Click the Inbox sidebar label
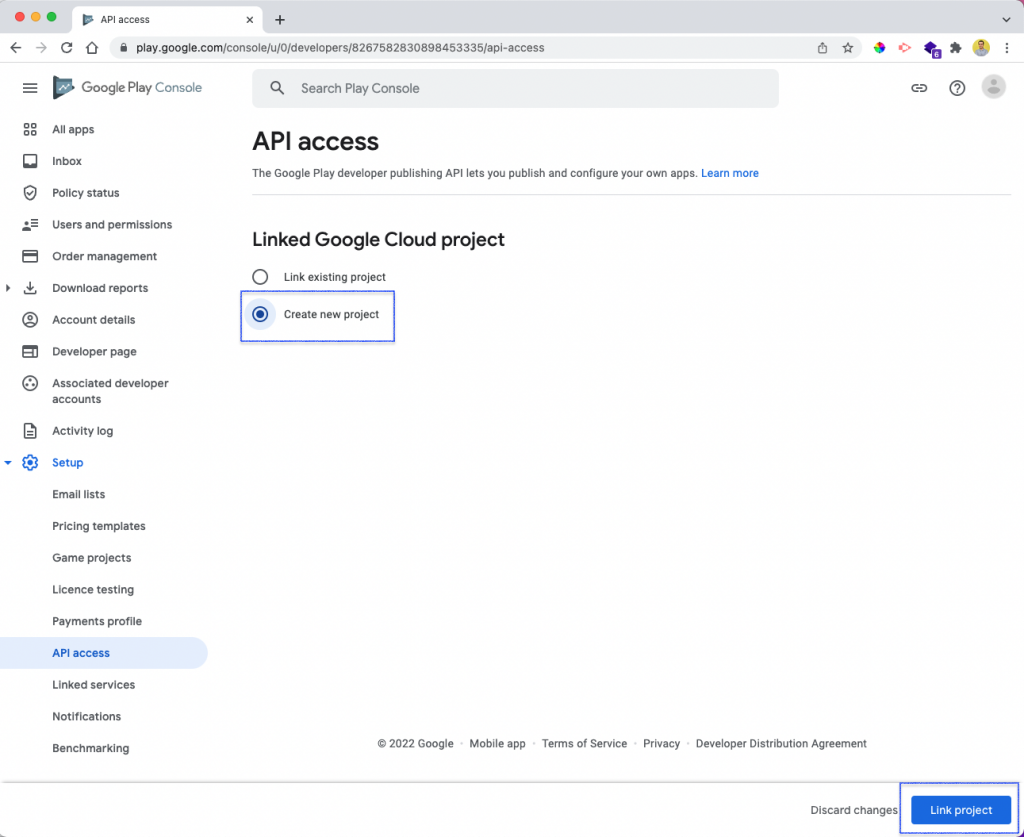Screen dimensions: 1024x837 pos(67,161)
